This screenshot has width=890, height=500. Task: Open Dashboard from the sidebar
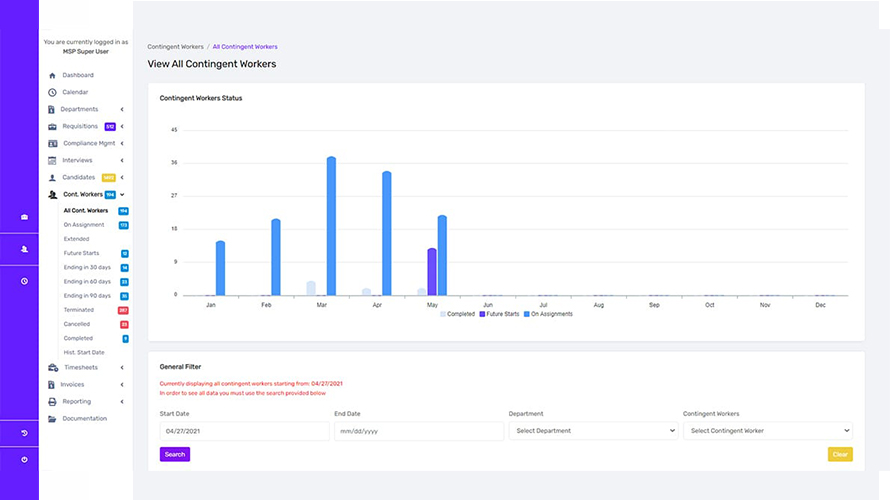click(78, 75)
